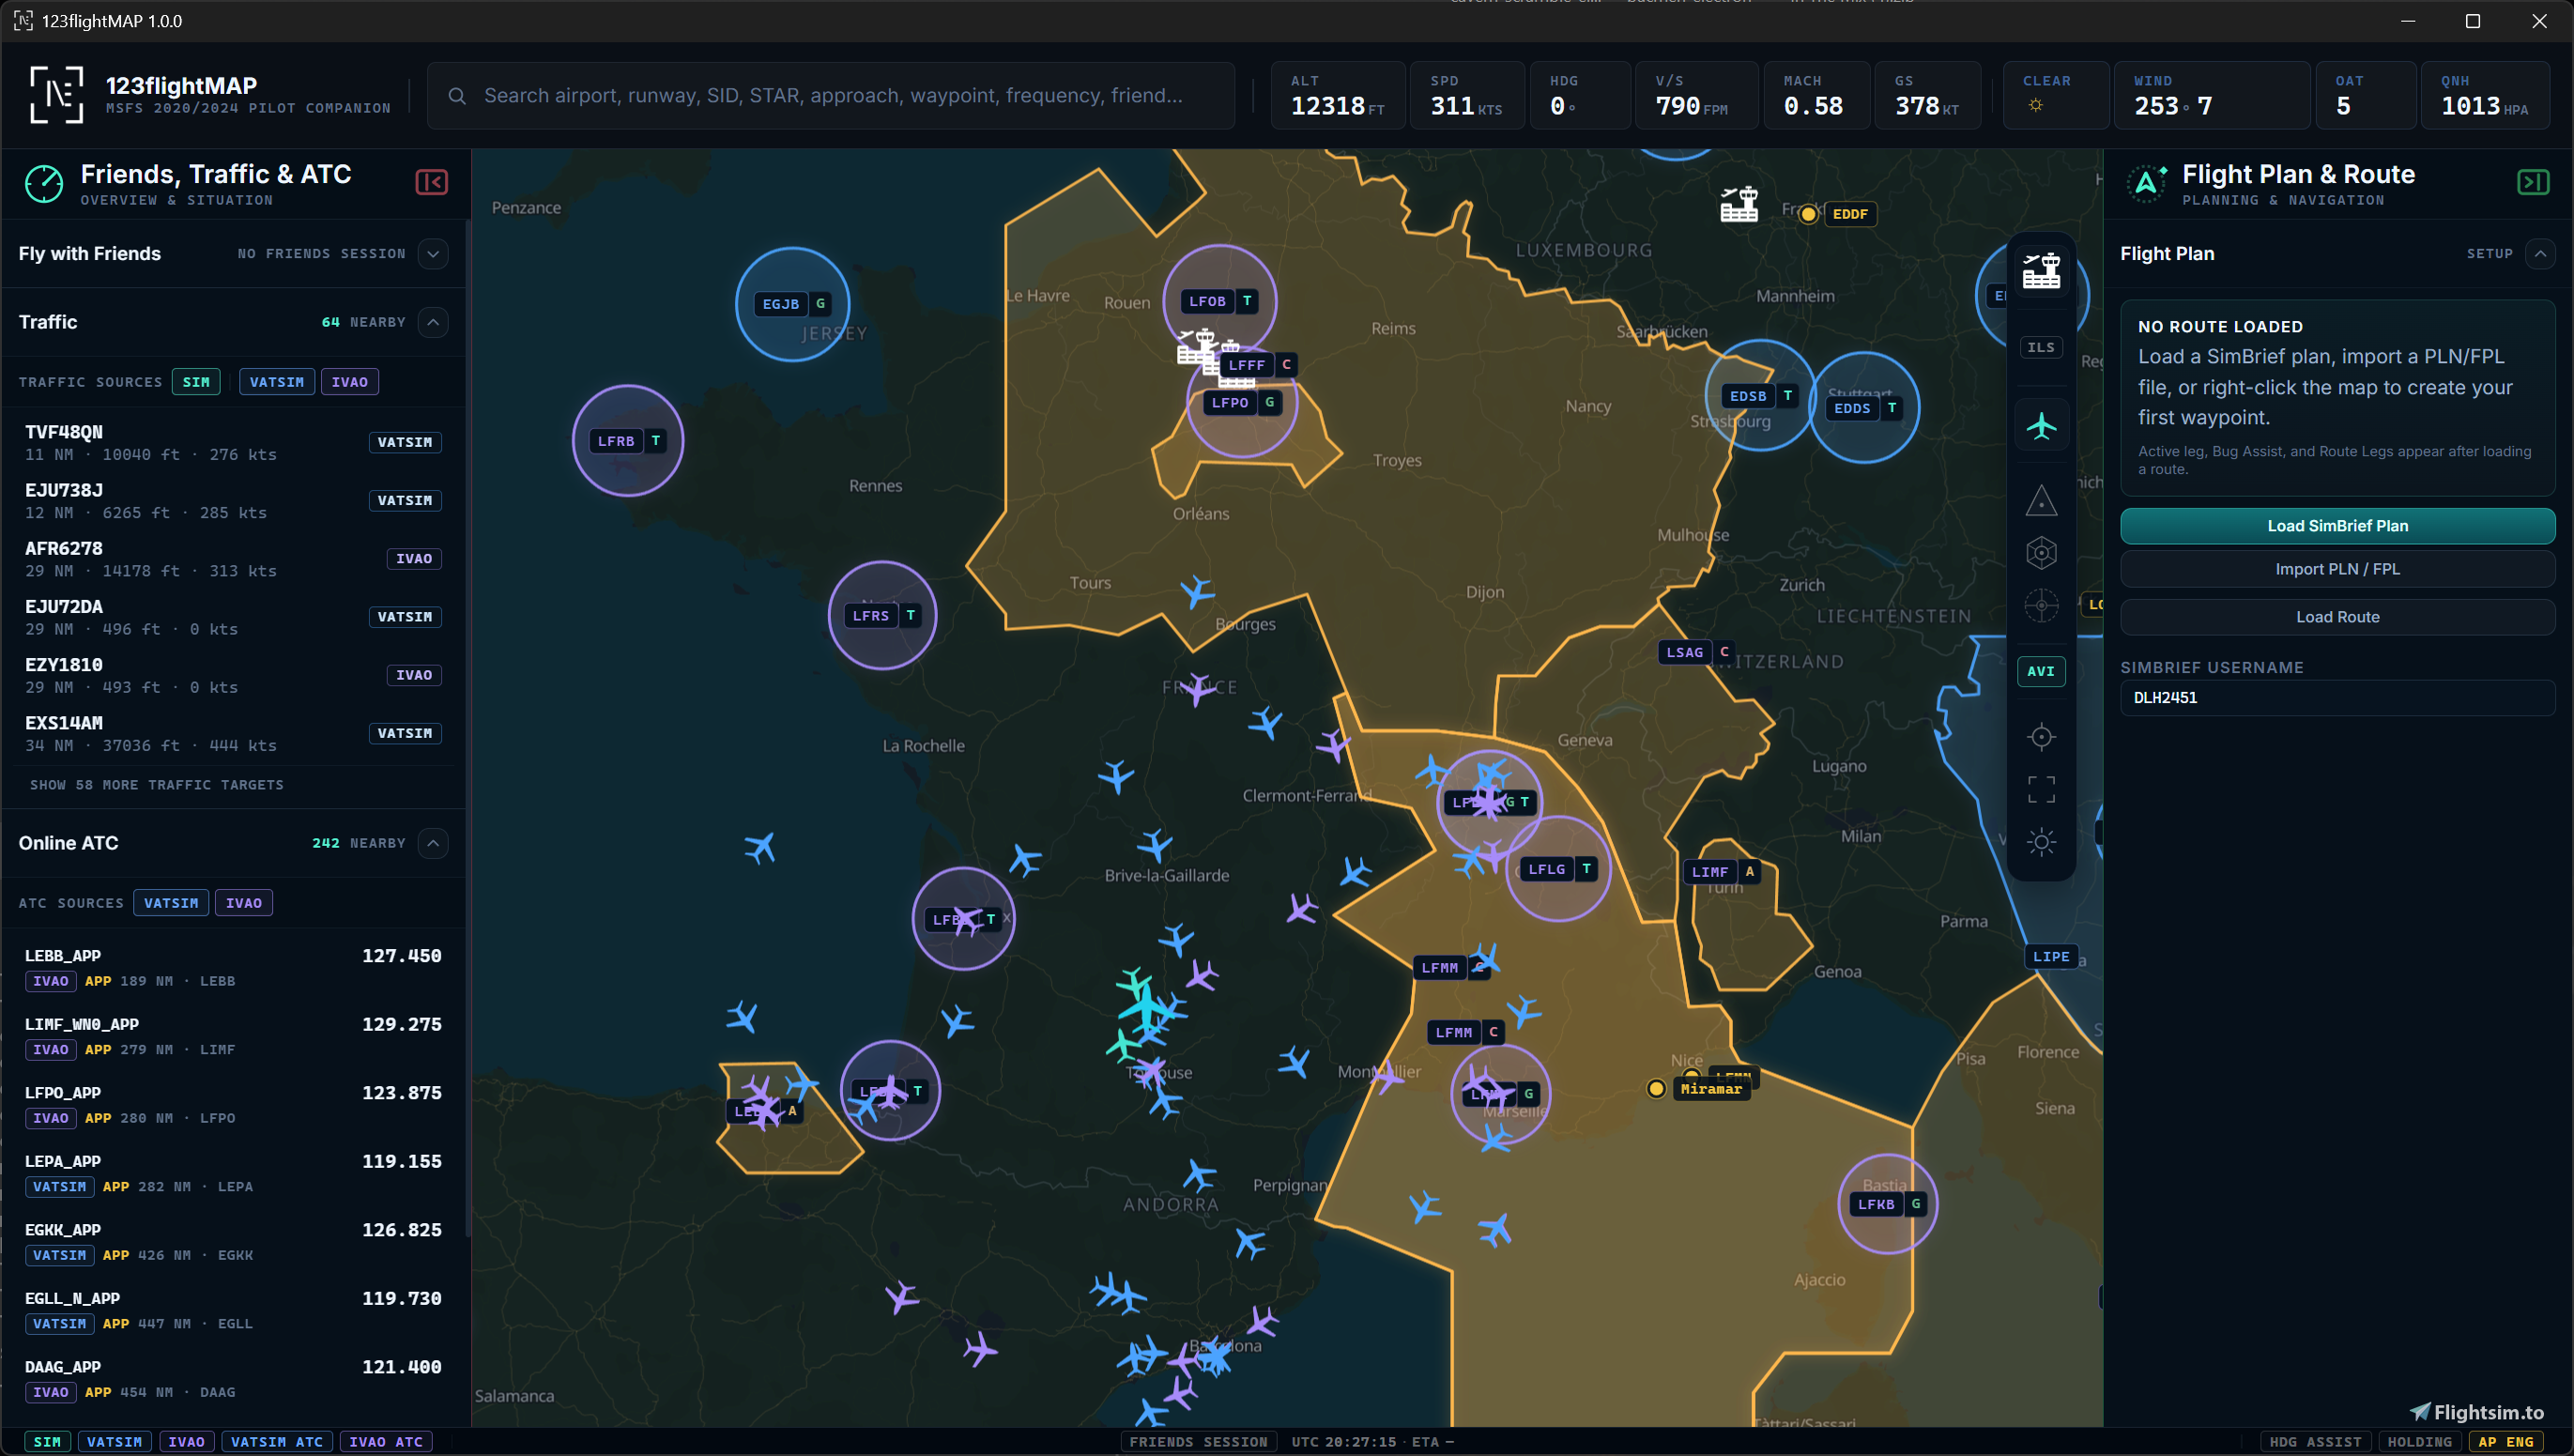Click sun brightness icon in map toolbar
The width and height of the screenshot is (2574, 1456).
pyautogui.click(x=2041, y=842)
